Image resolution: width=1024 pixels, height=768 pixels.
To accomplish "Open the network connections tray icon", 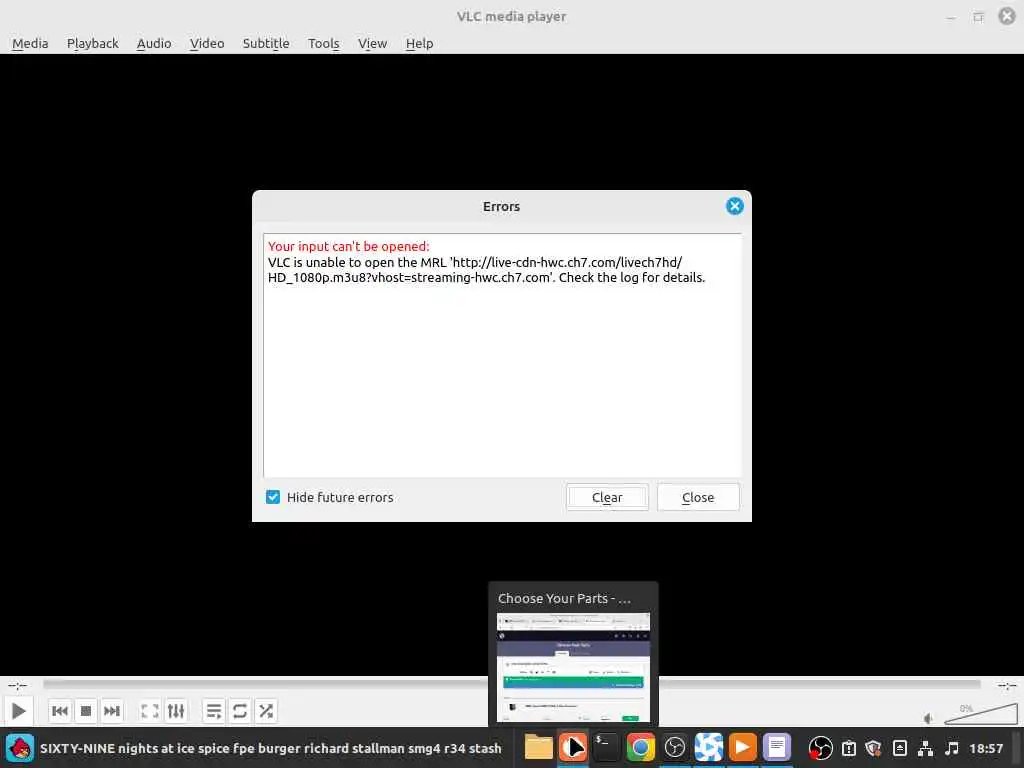I will (925, 748).
